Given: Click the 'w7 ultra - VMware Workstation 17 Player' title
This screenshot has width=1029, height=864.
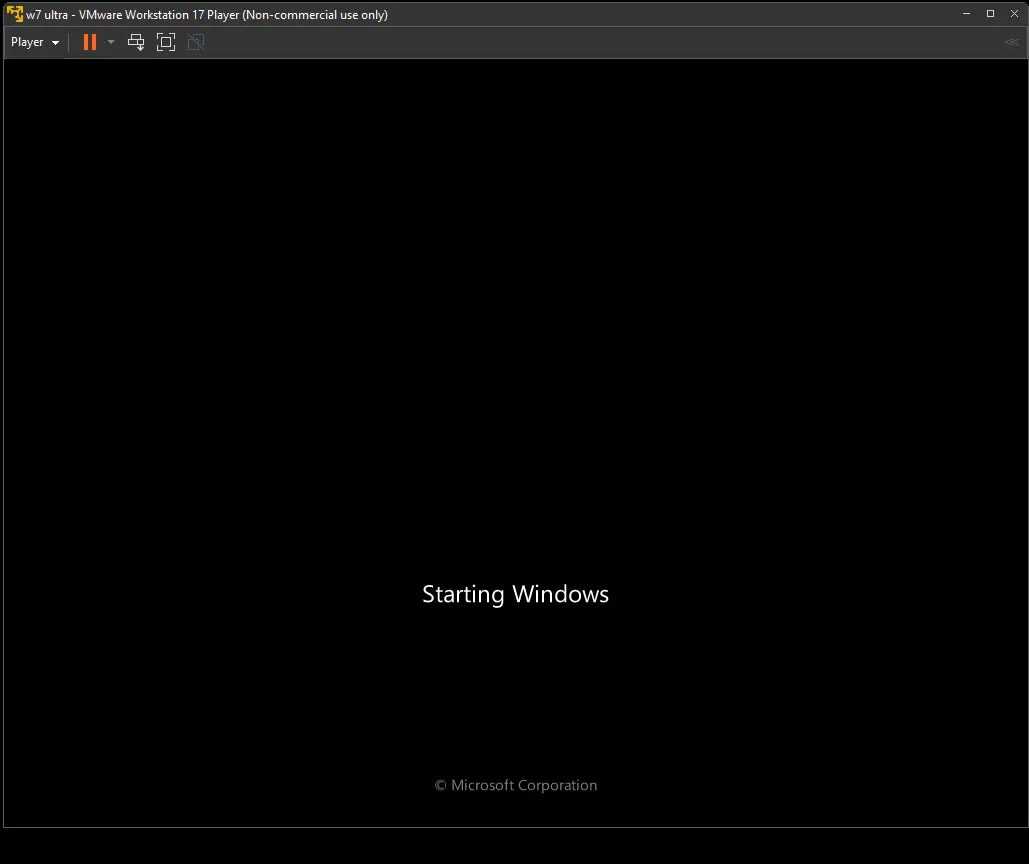Looking at the screenshot, I should tap(207, 14).
